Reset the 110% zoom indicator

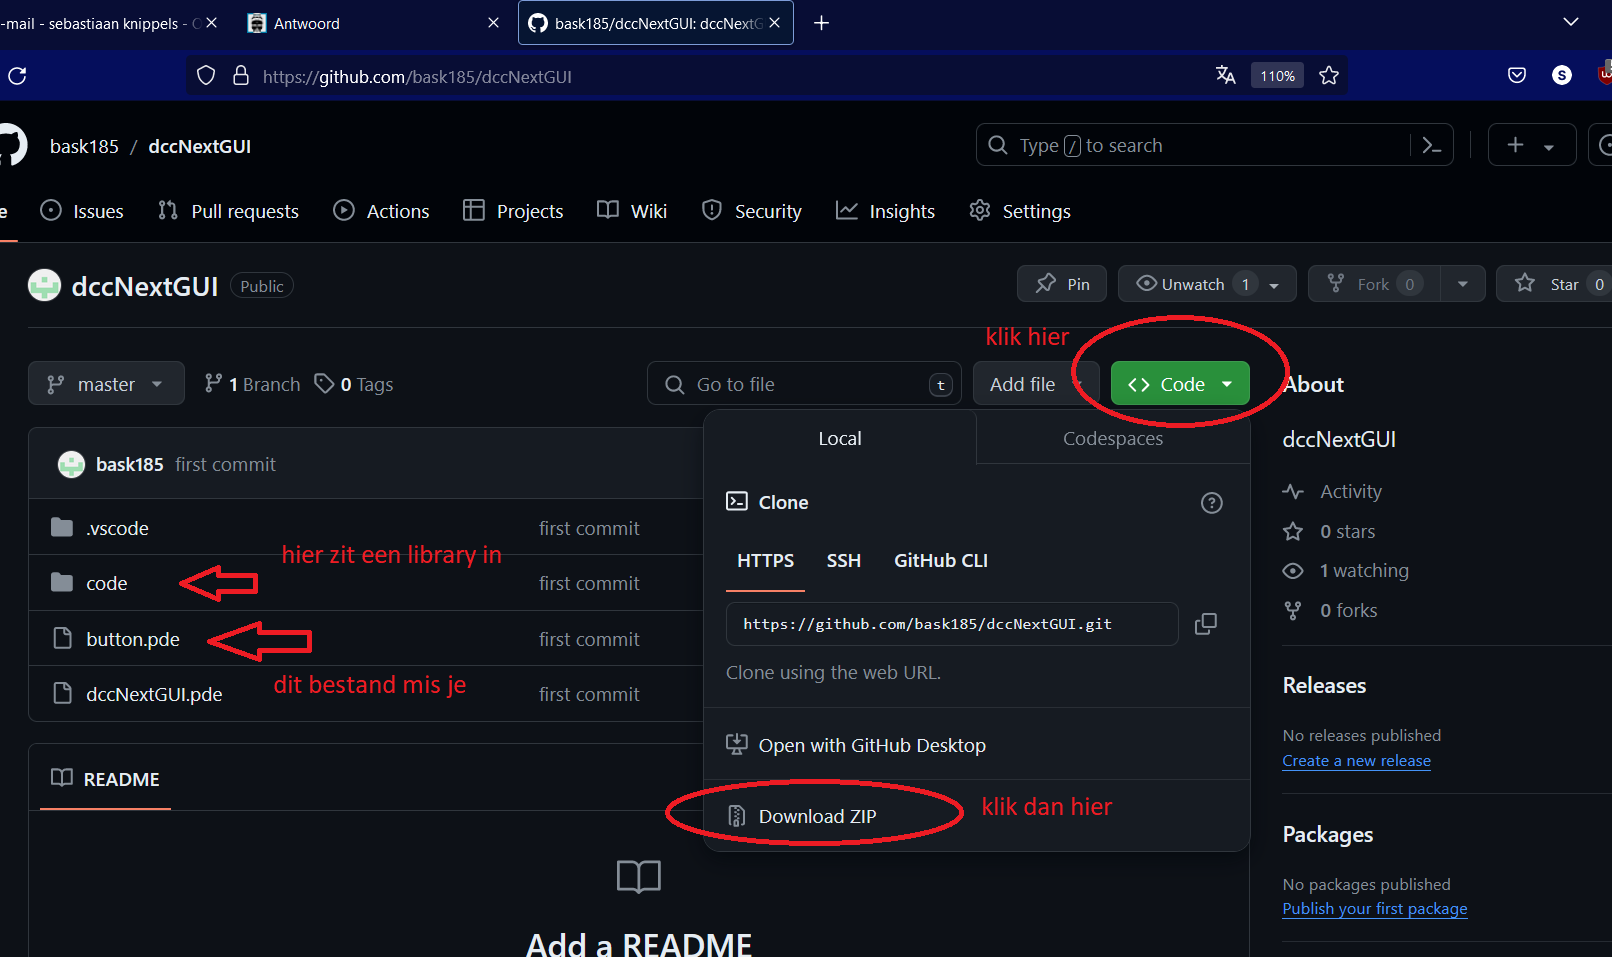pyautogui.click(x=1277, y=75)
